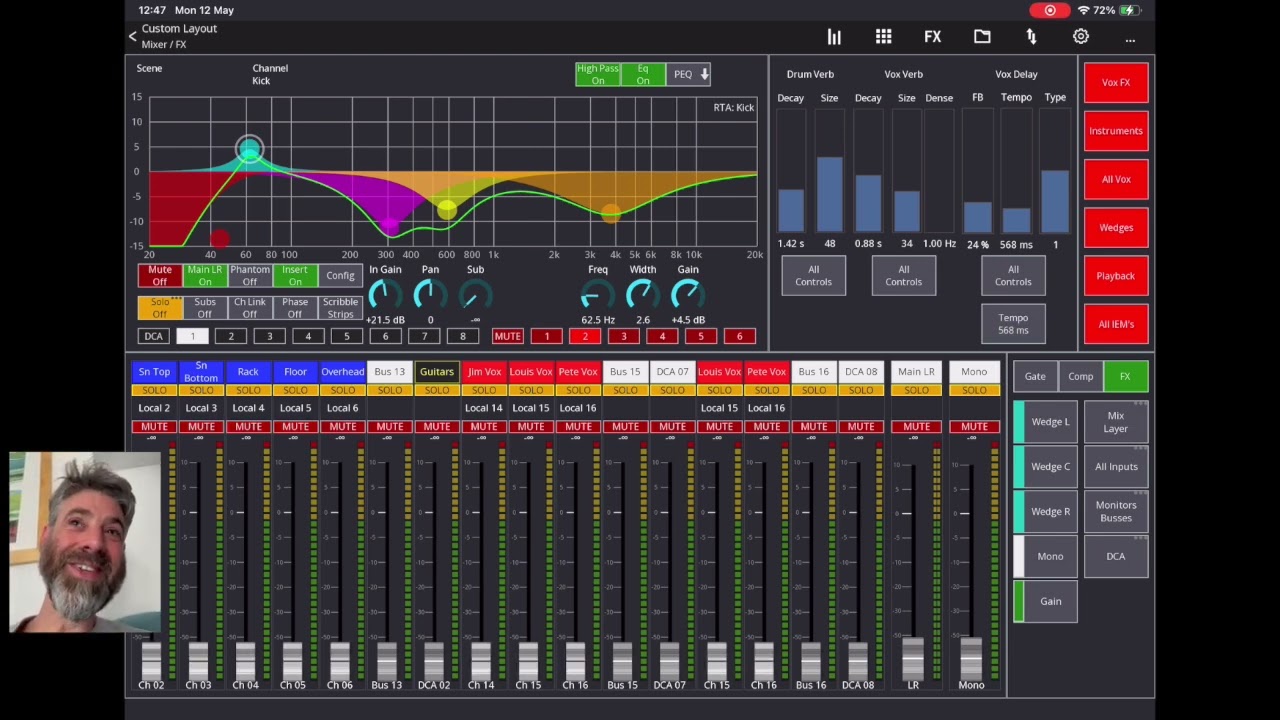This screenshot has width=1280, height=720.
Task: Toggle the Phase Off button
Action: tap(295, 308)
